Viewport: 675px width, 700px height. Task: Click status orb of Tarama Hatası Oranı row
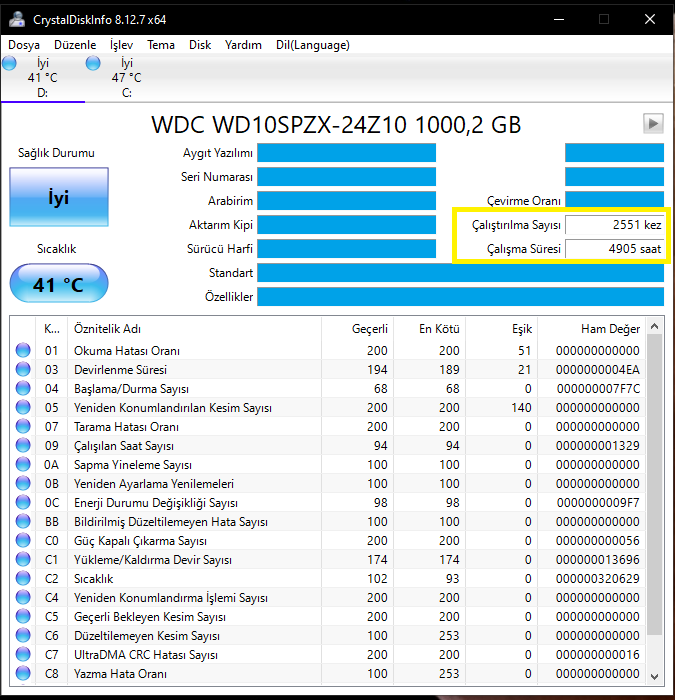pos(23,426)
